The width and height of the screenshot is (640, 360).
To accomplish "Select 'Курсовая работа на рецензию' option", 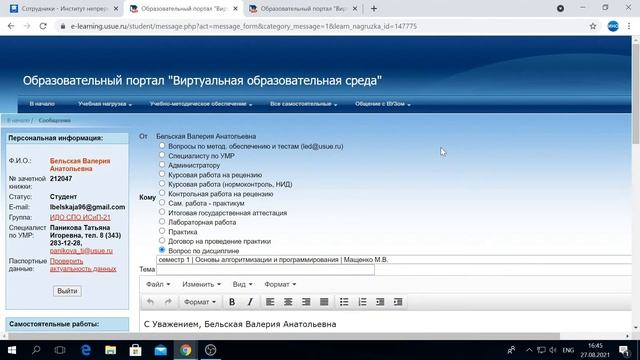I will point(162,174).
